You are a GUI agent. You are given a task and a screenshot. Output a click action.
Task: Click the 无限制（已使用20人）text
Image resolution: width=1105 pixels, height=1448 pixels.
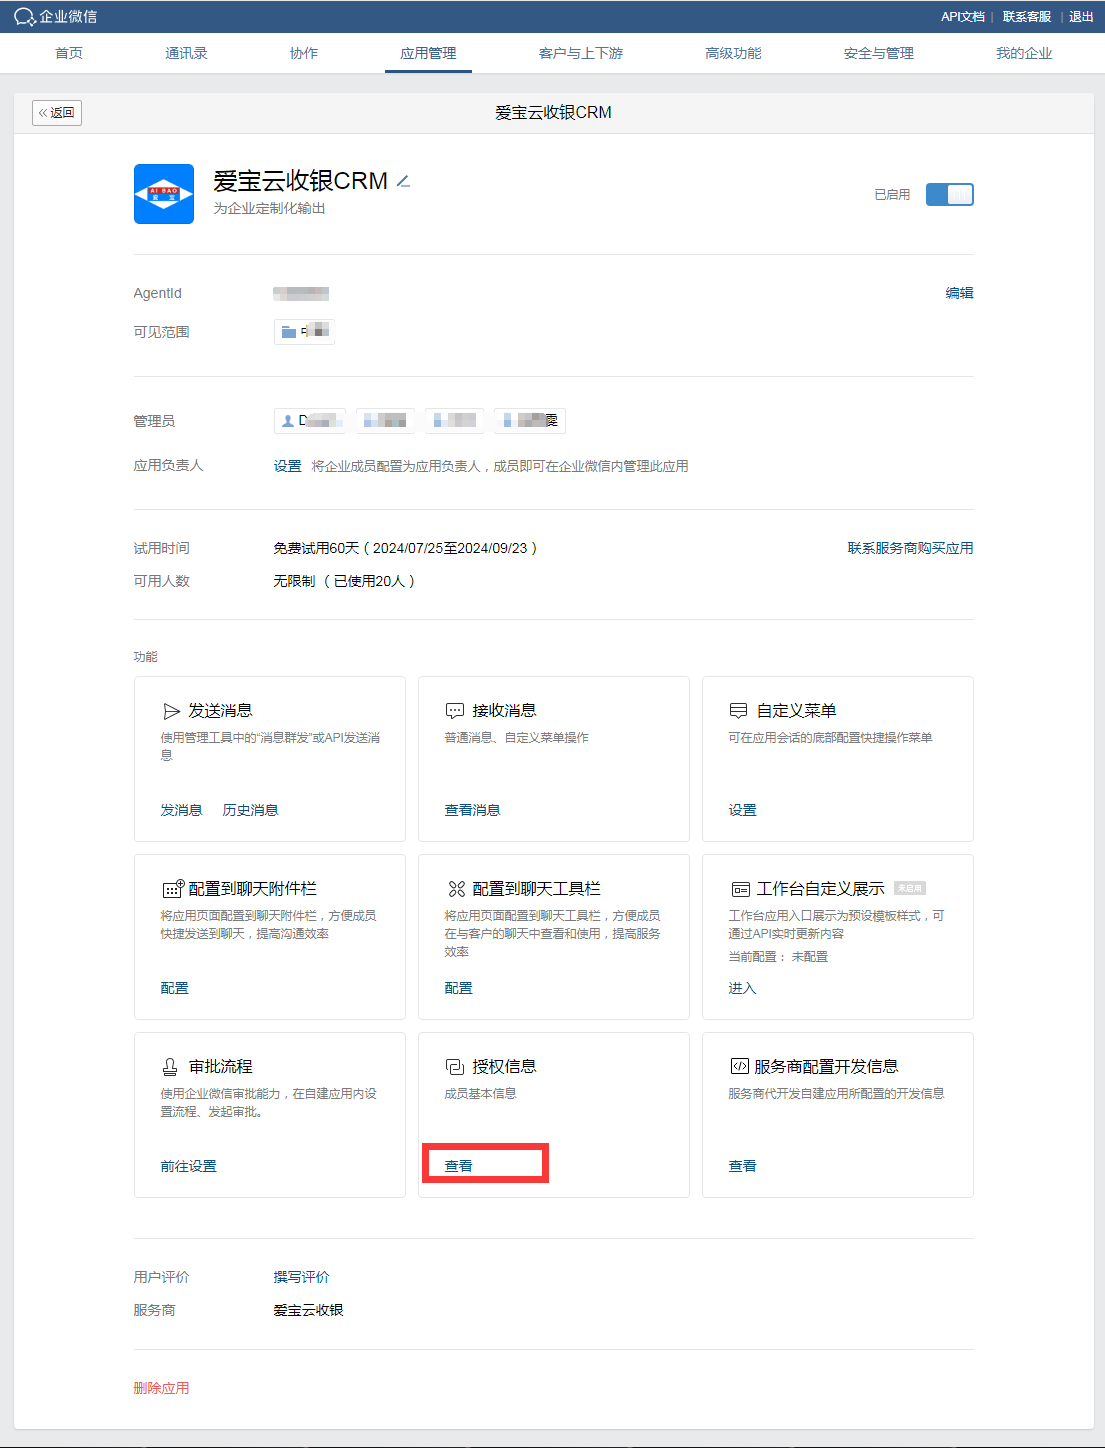tap(344, 581)
